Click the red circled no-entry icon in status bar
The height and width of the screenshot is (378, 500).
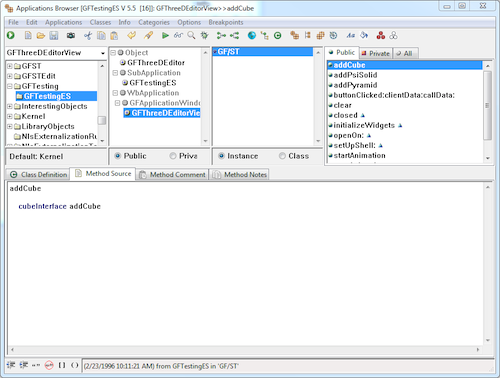[49, 365]
